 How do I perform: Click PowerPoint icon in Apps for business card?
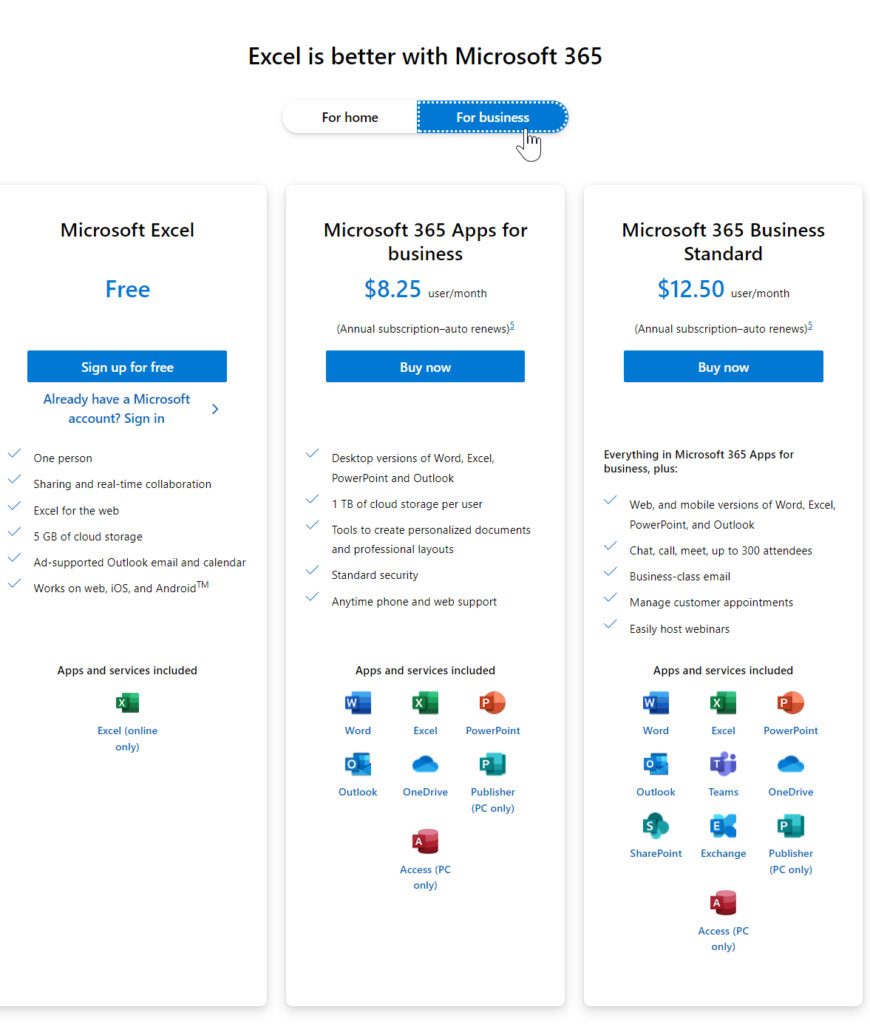coord(492,703)
